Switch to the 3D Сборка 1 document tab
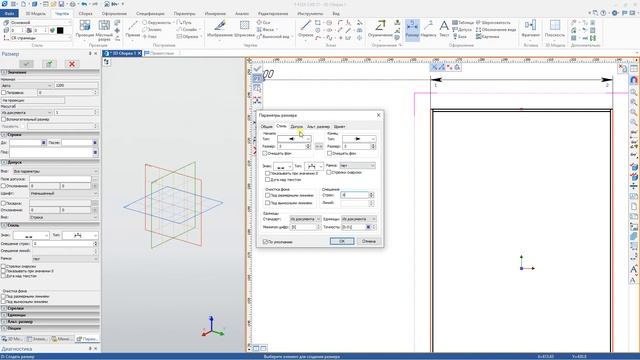640x360 pixels. [x=122, y=53]
